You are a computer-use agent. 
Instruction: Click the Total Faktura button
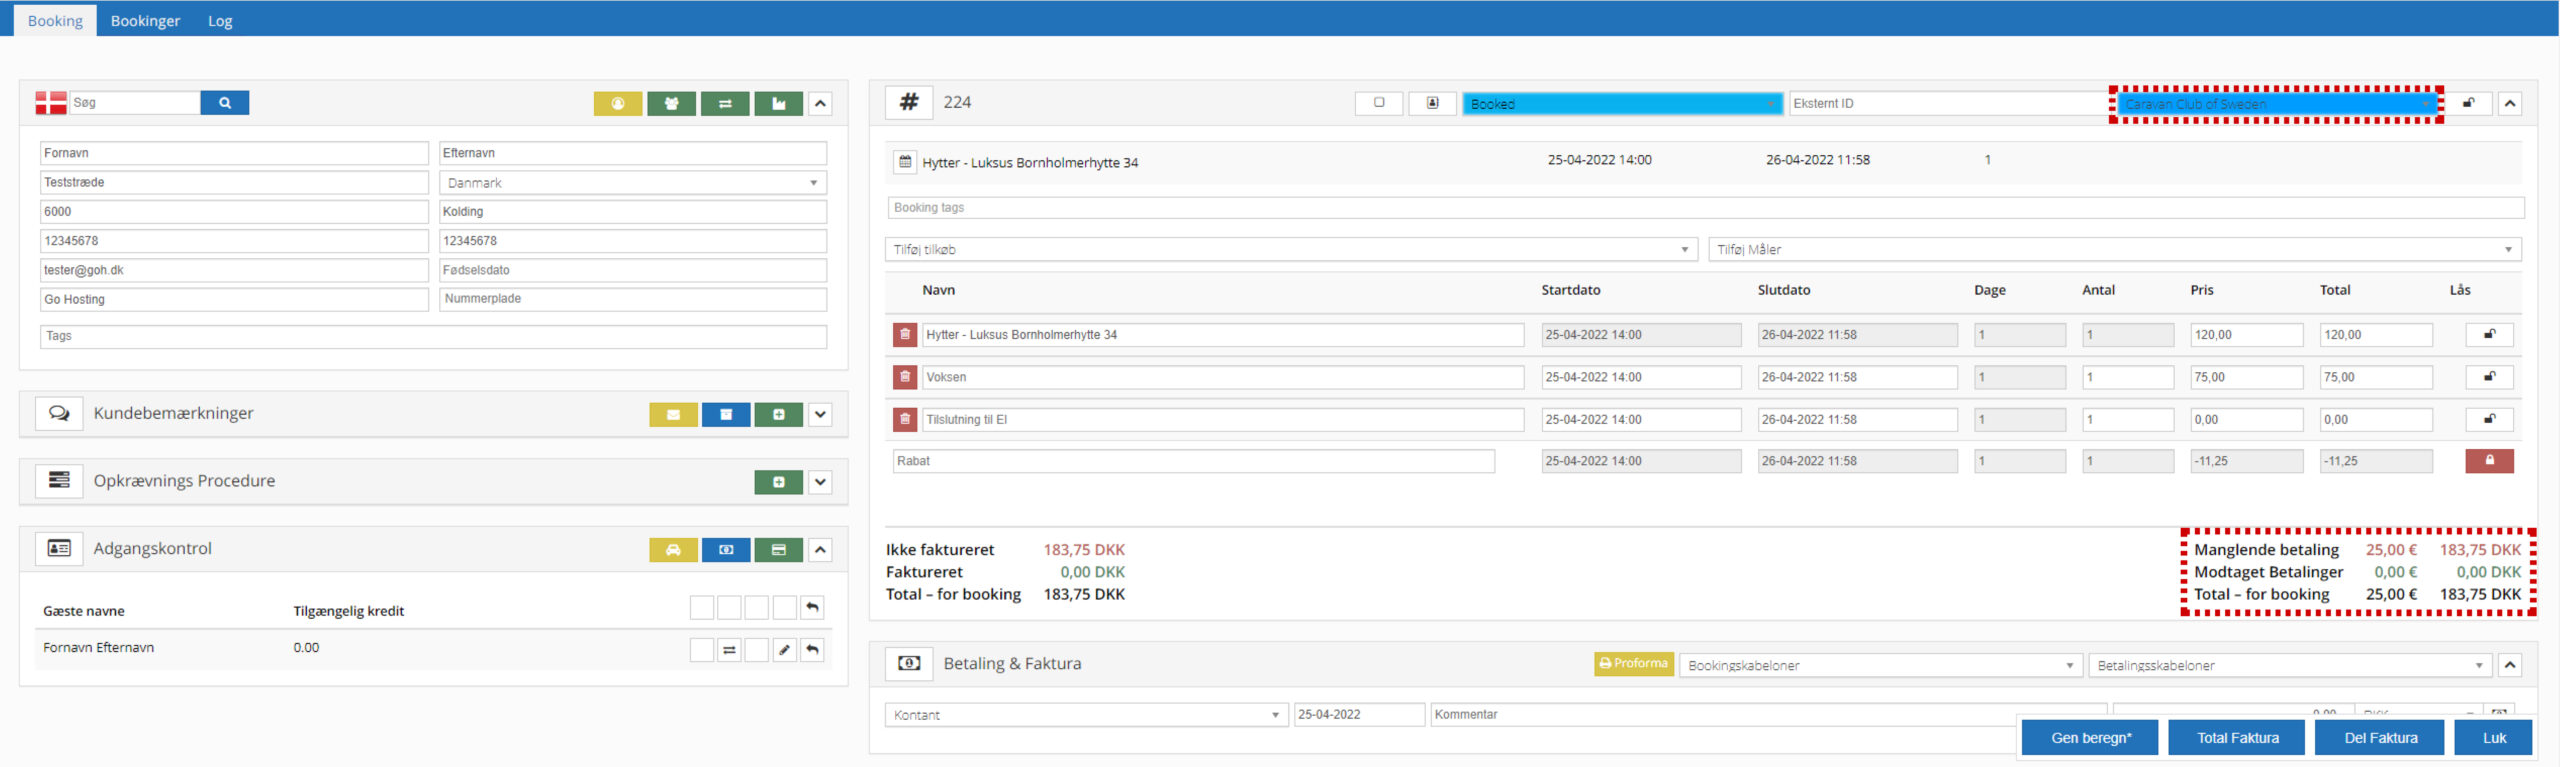(2237, 738)
